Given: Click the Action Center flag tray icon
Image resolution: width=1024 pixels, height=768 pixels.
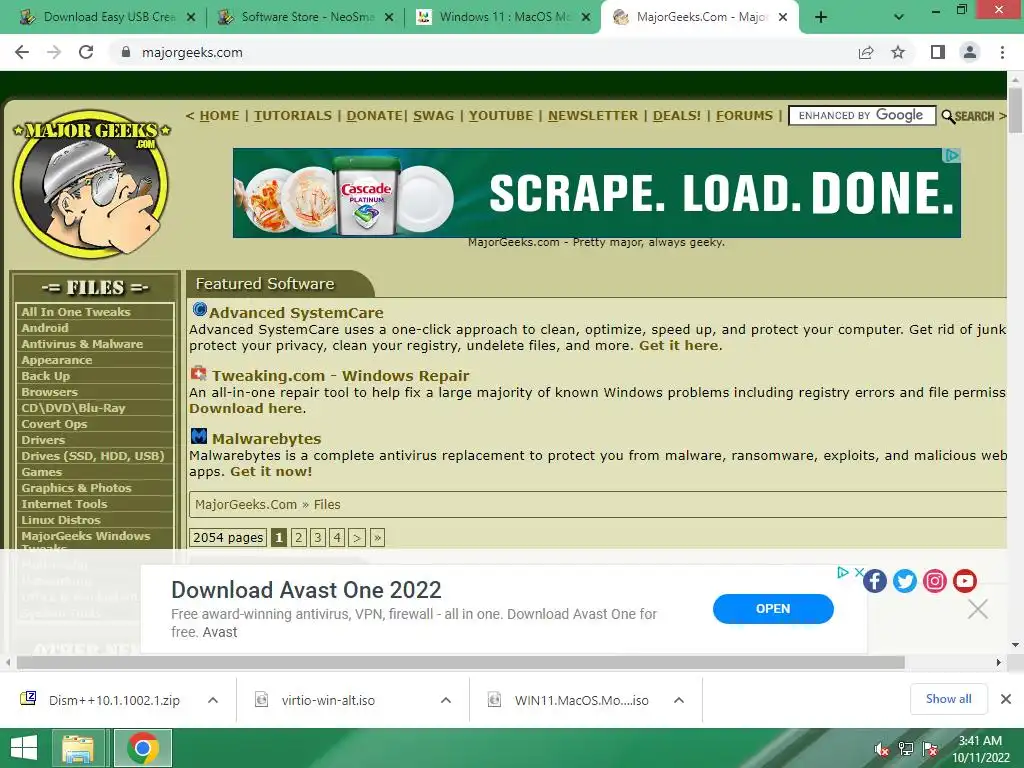Looking at the screenshot, I should tap(930, 749).
